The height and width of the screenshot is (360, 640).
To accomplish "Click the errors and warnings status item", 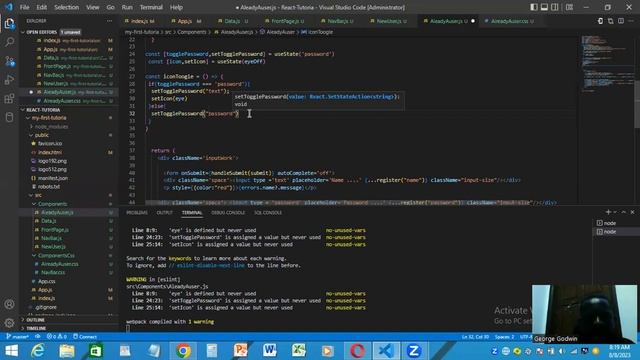I will coord(56,337).
